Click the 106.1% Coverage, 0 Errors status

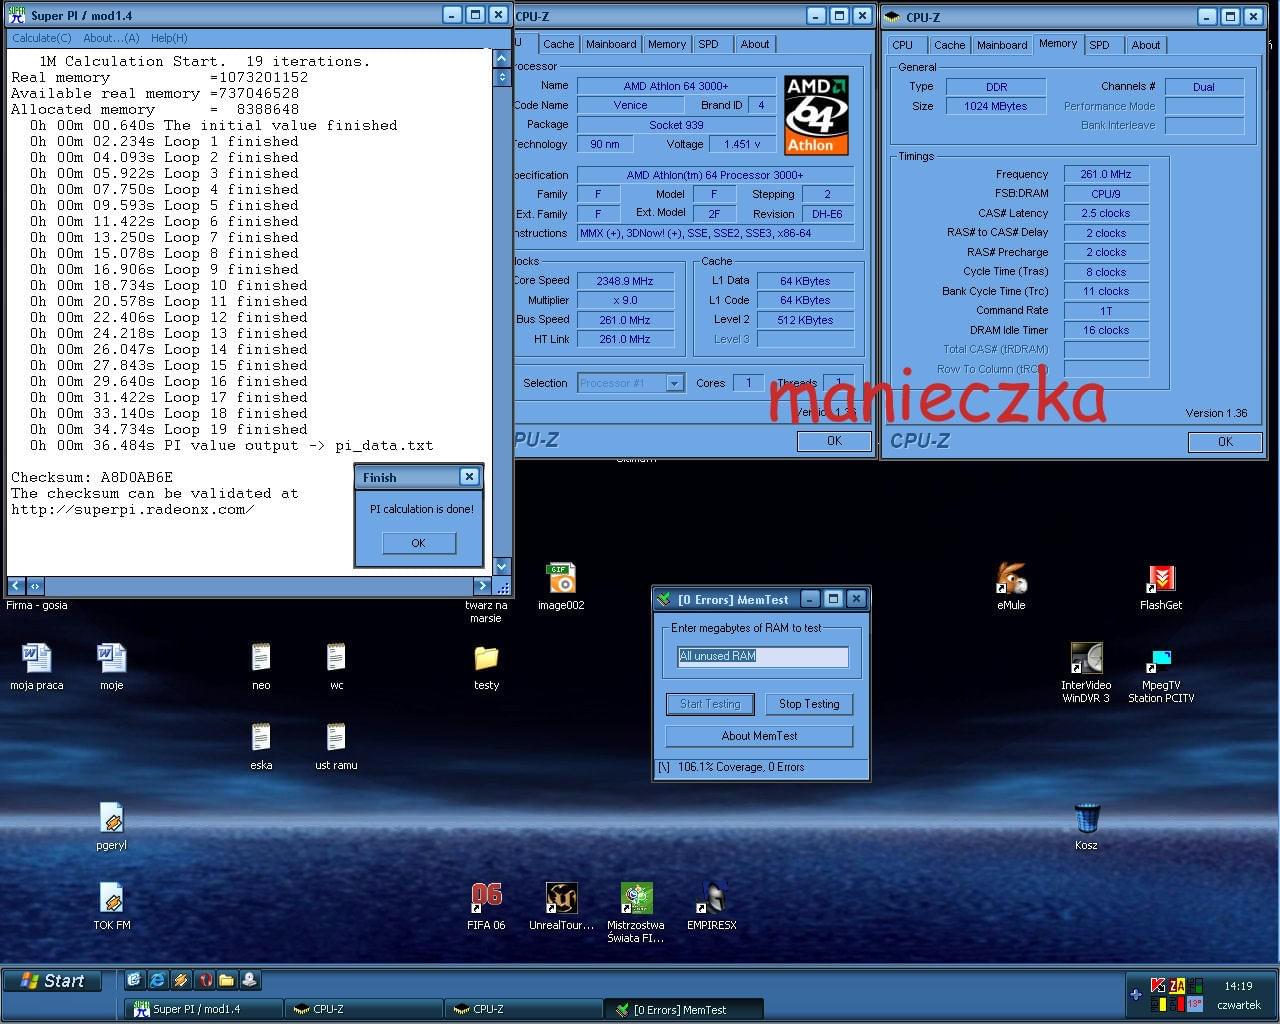[x=741, y=767]
